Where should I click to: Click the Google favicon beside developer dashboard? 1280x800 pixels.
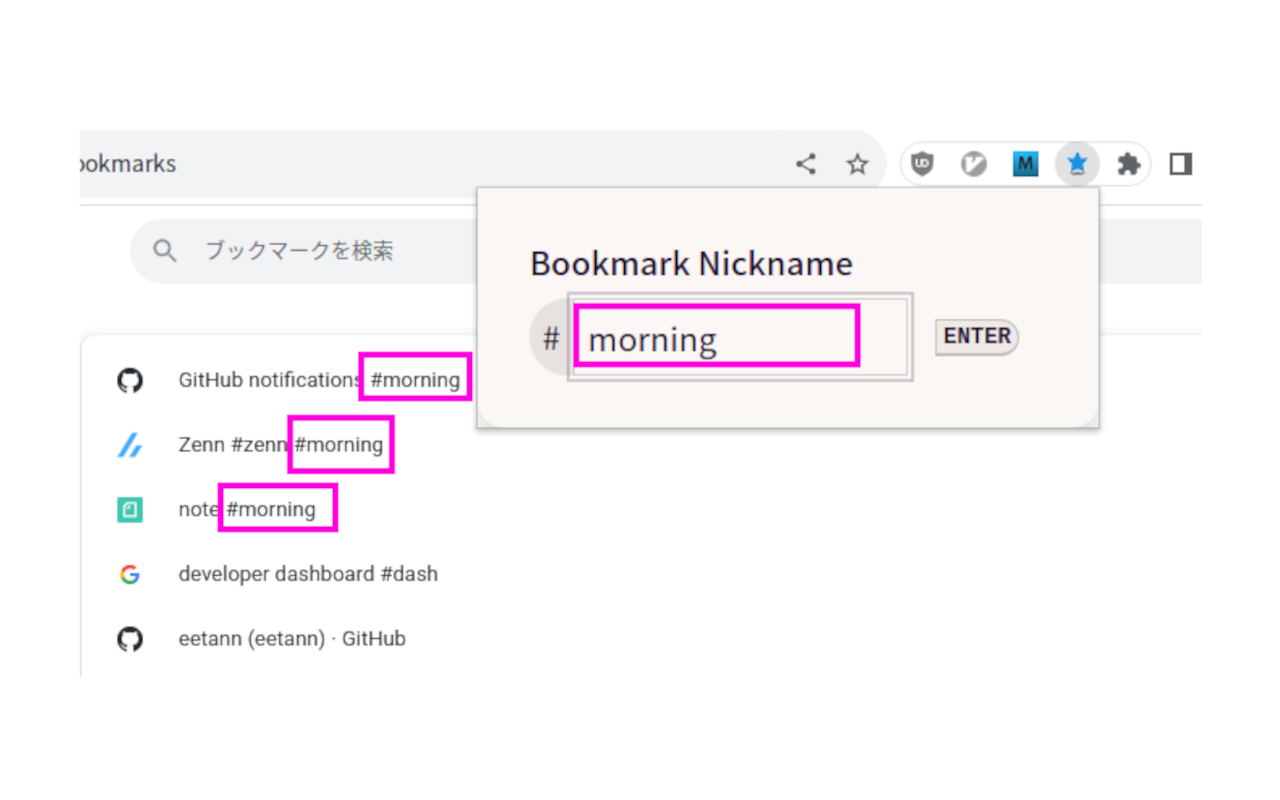click(x=129, y=575)
